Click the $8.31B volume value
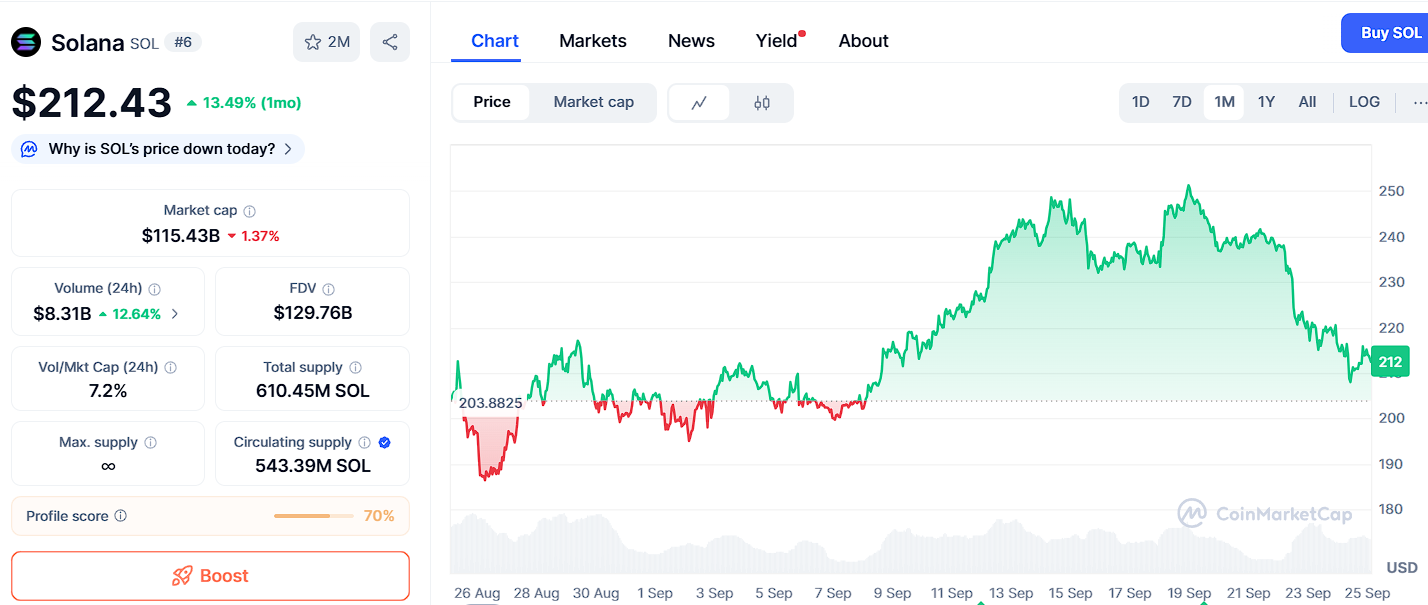1428x605 pixels. pyautogui.click(x=62, y=314)
